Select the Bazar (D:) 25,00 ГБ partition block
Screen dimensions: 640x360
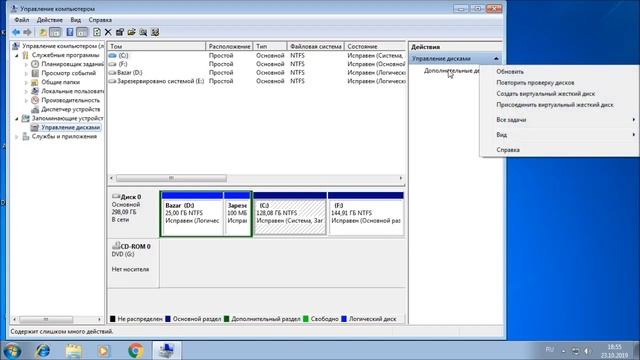tap(192, 213)
